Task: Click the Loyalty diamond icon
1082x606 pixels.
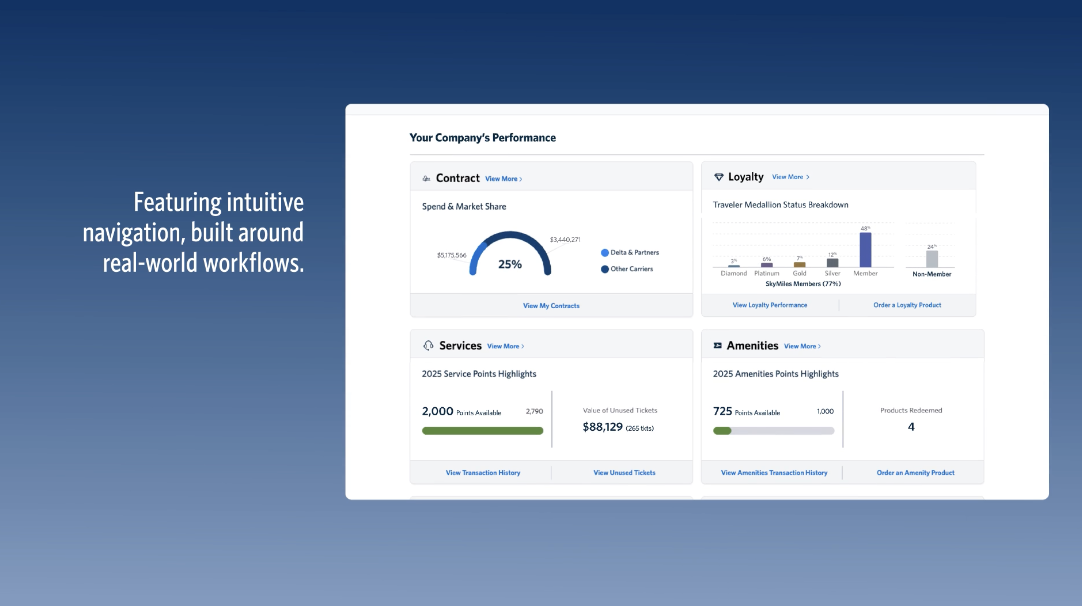Action: [x=718, y=177]
